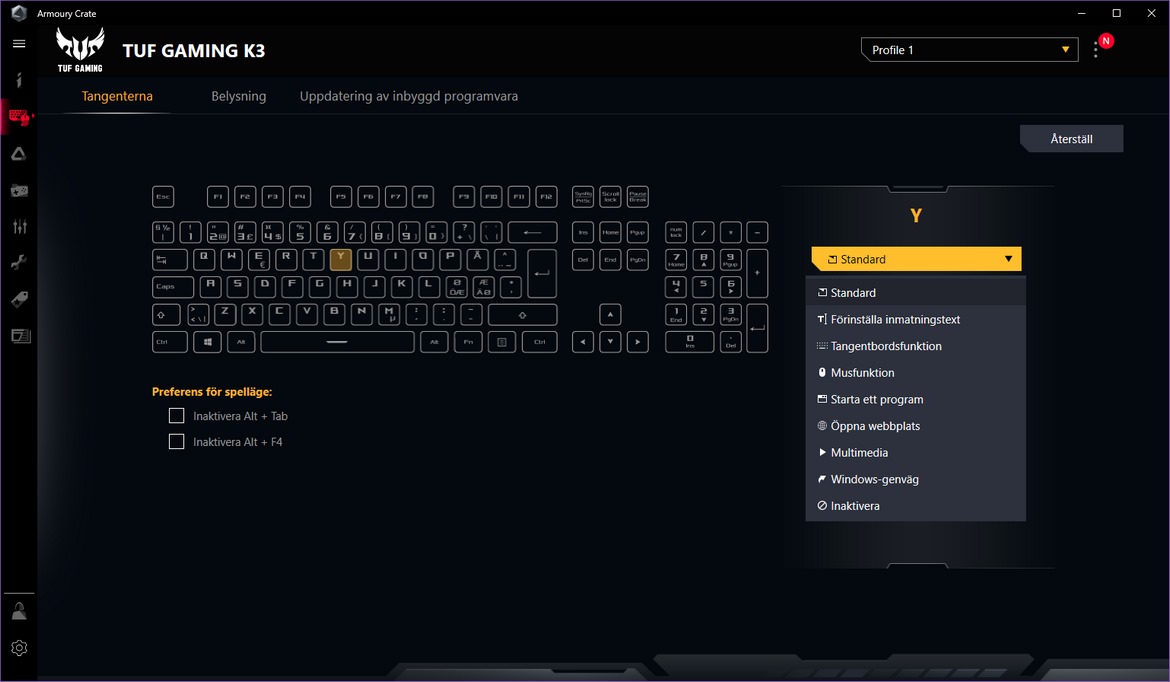Select the Tab key on keyboard diagram

pyautogui.click(x=169, y=260)
